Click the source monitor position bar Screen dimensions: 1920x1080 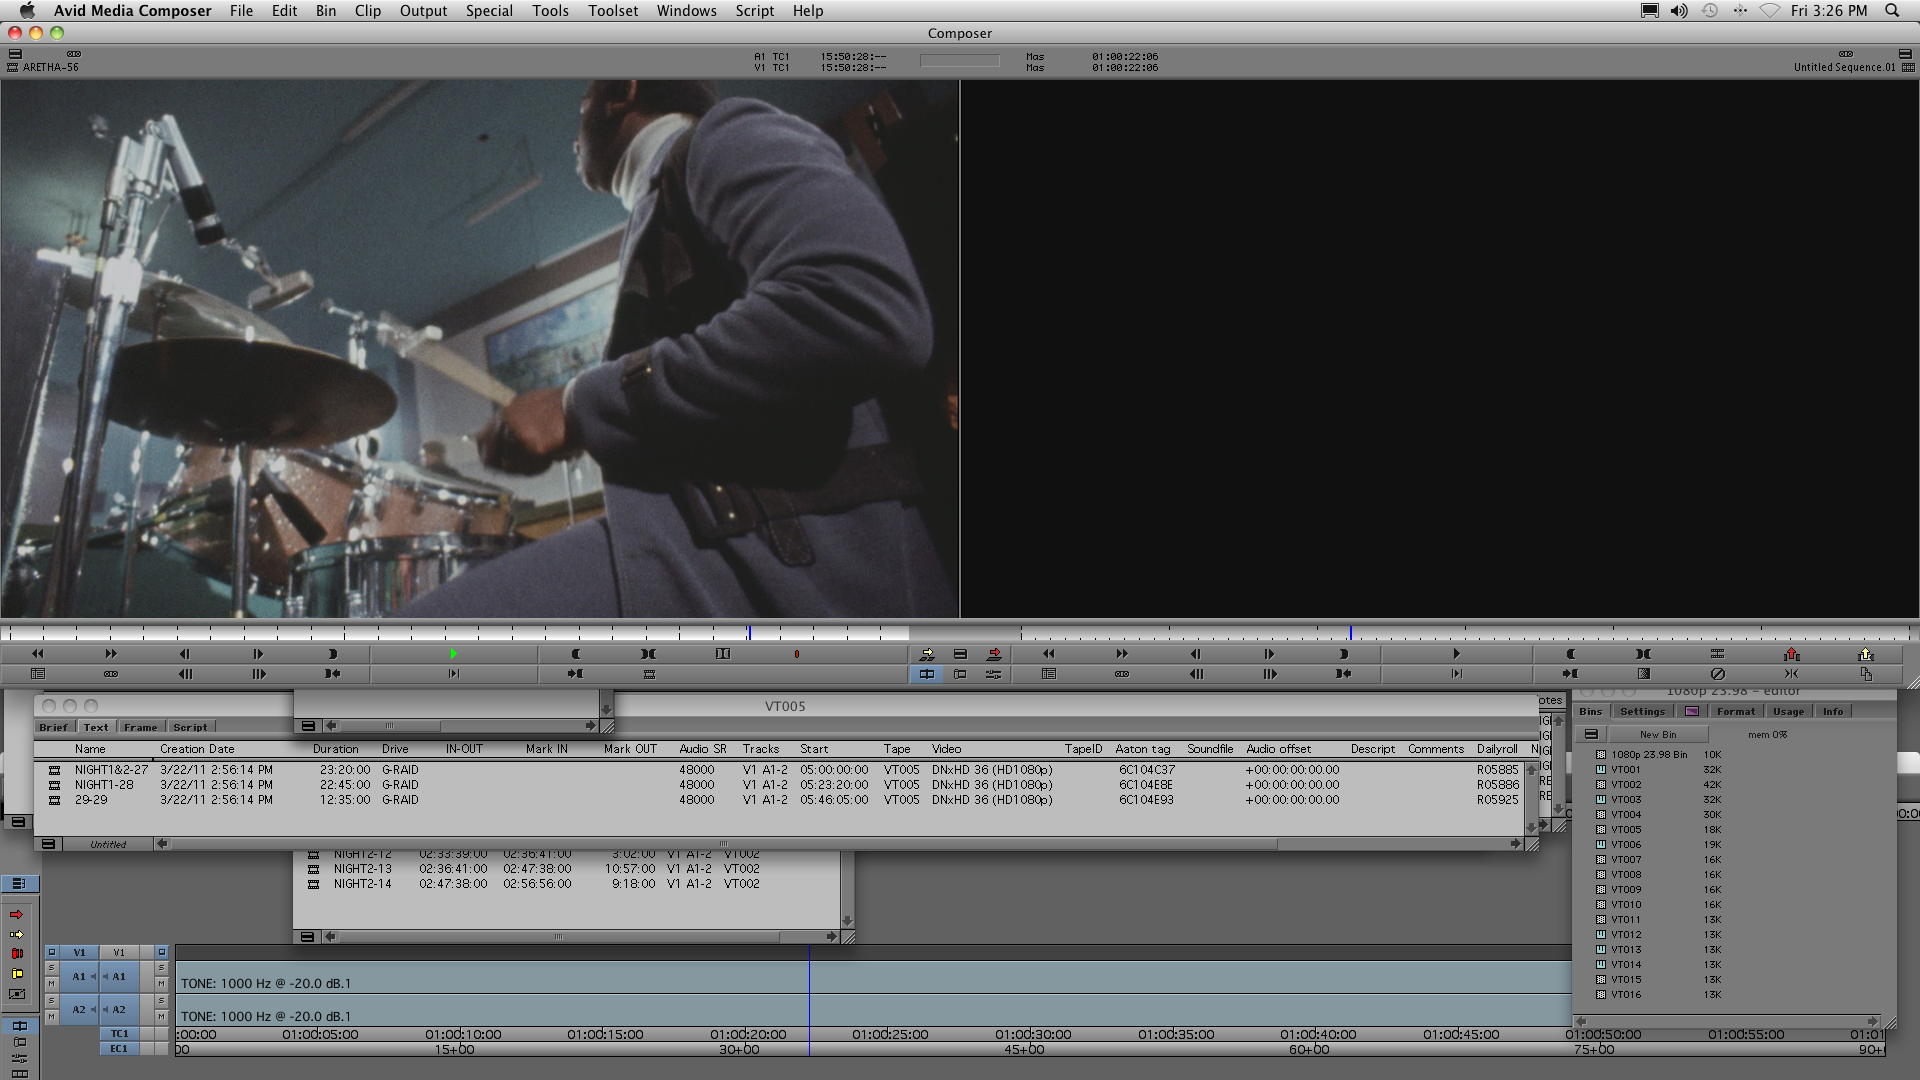pyautogui.click(x=450, y=633)
